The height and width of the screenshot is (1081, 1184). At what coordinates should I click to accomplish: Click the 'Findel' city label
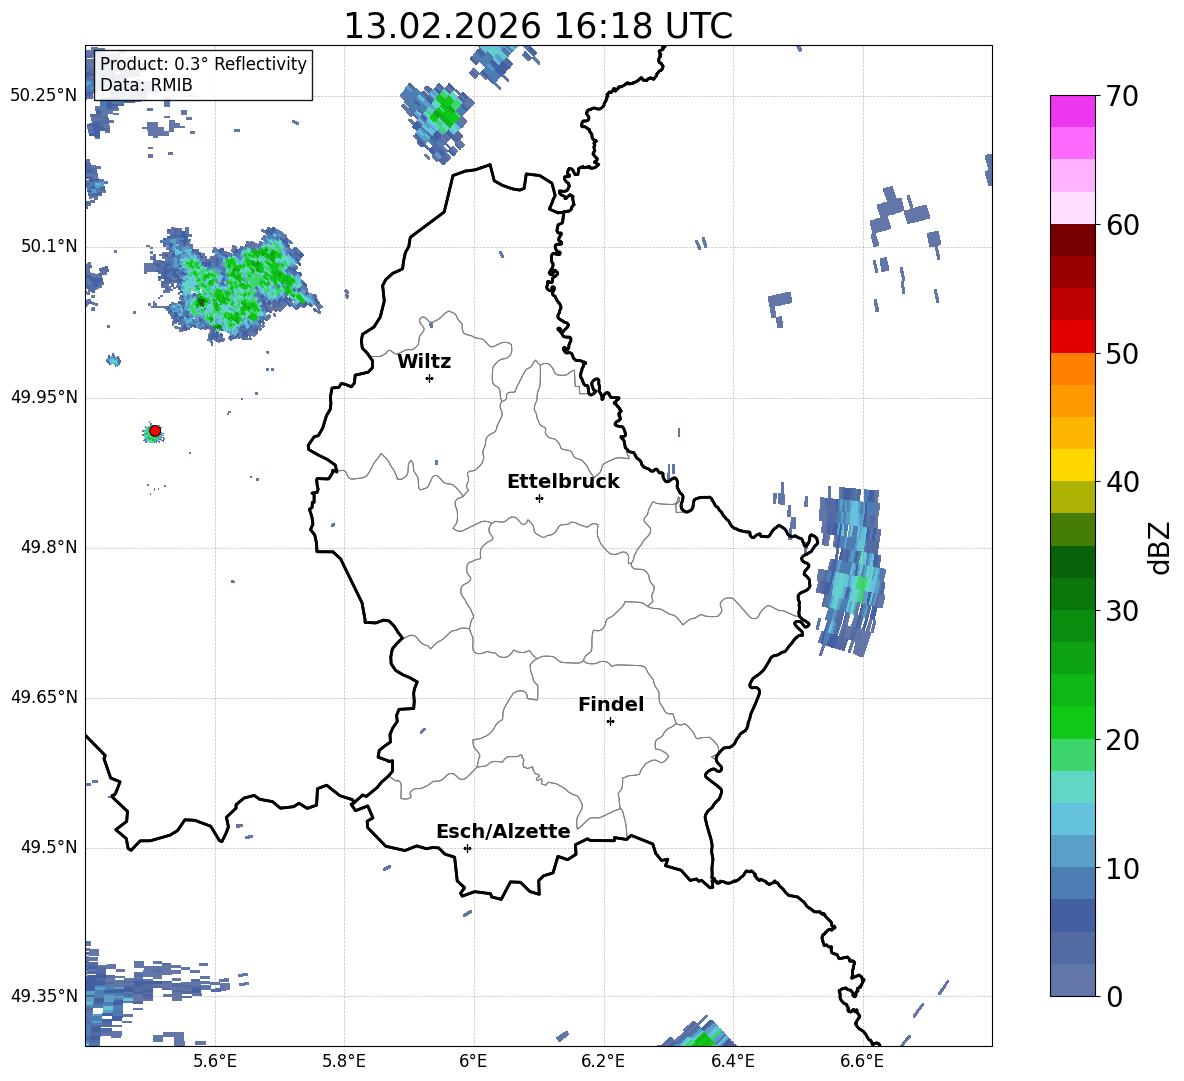[x=611, y=704]
